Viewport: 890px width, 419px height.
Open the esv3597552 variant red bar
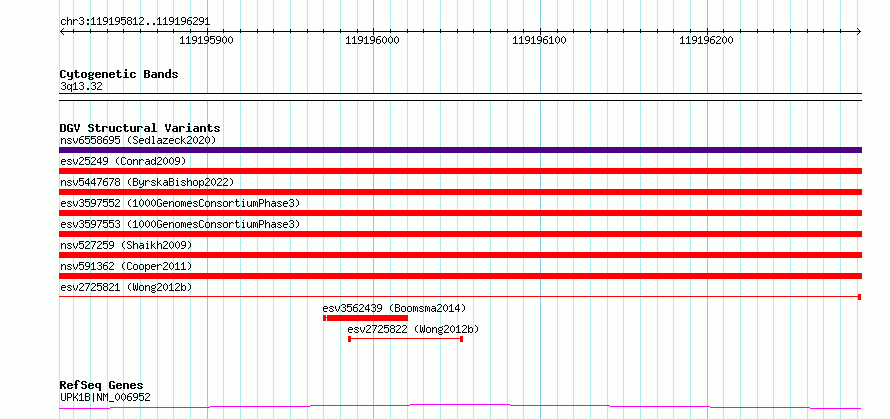[460, 213]
